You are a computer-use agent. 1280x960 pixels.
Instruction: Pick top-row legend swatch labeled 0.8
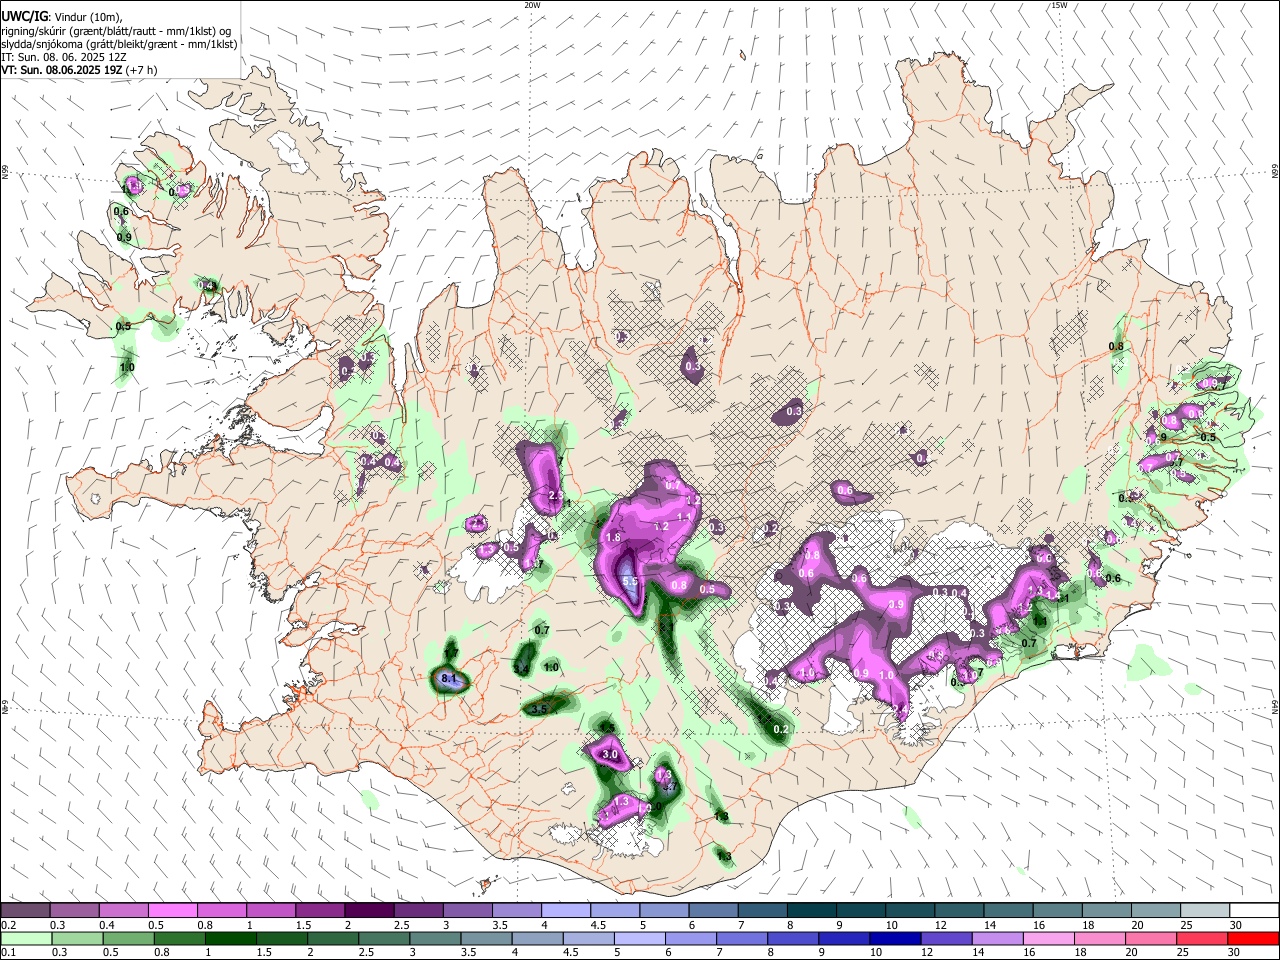pos(221,910)
